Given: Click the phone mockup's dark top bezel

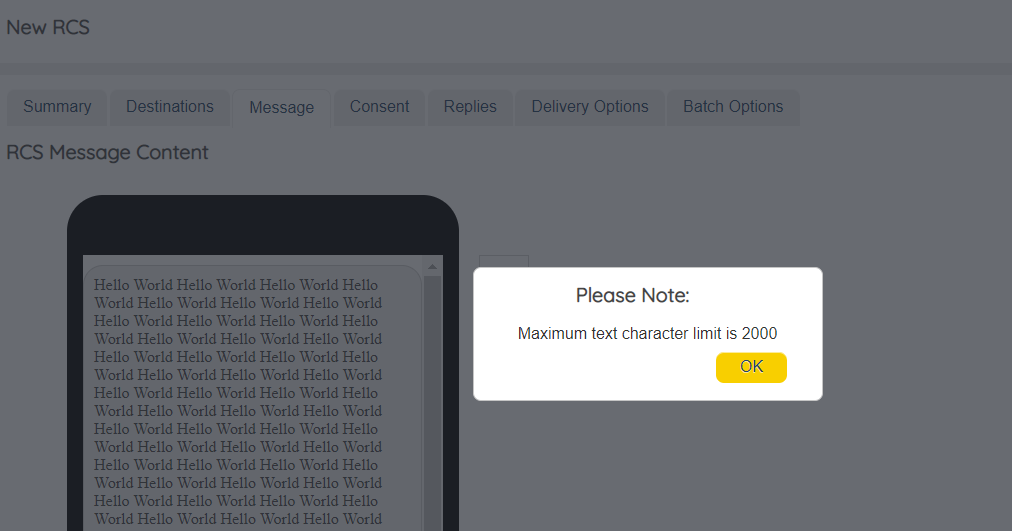Looking at the screenshot, I should 262,225.
